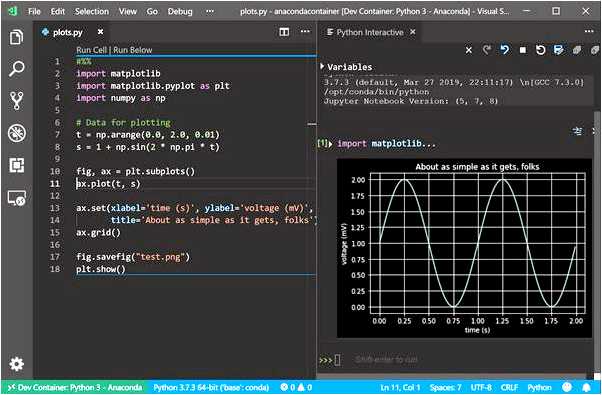Collapse all cell inputs icon
The height and width of the screenshot is (395, 602).
[x=595, y=50]
